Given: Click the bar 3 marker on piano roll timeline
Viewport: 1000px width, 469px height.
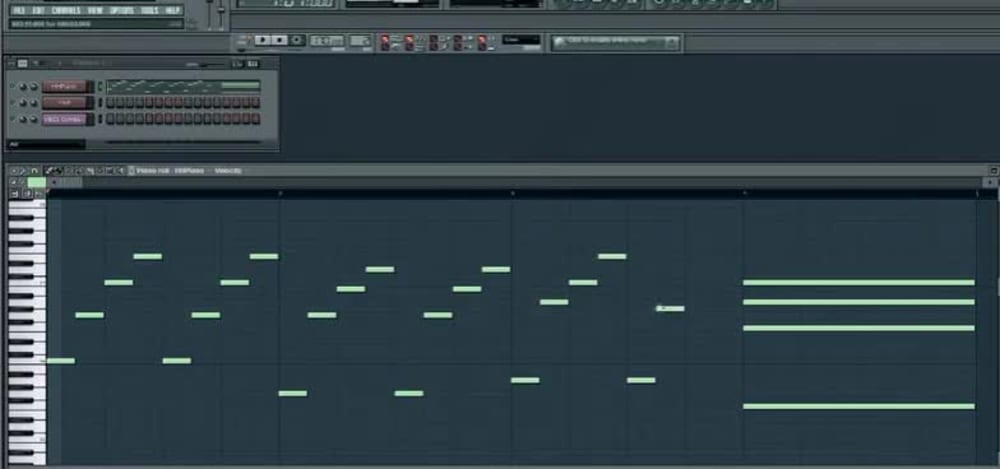Looking at the screenshot, I should [512, 193].
